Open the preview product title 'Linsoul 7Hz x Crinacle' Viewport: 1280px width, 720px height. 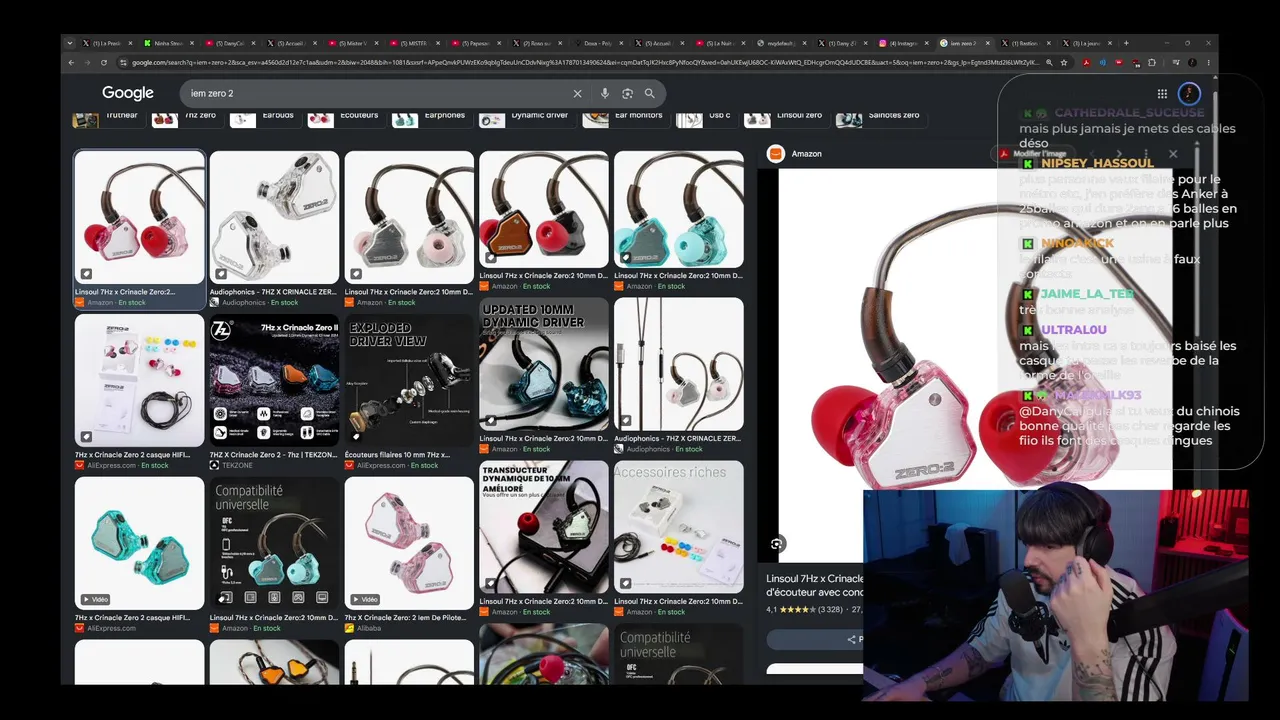(x=815, y=579)
